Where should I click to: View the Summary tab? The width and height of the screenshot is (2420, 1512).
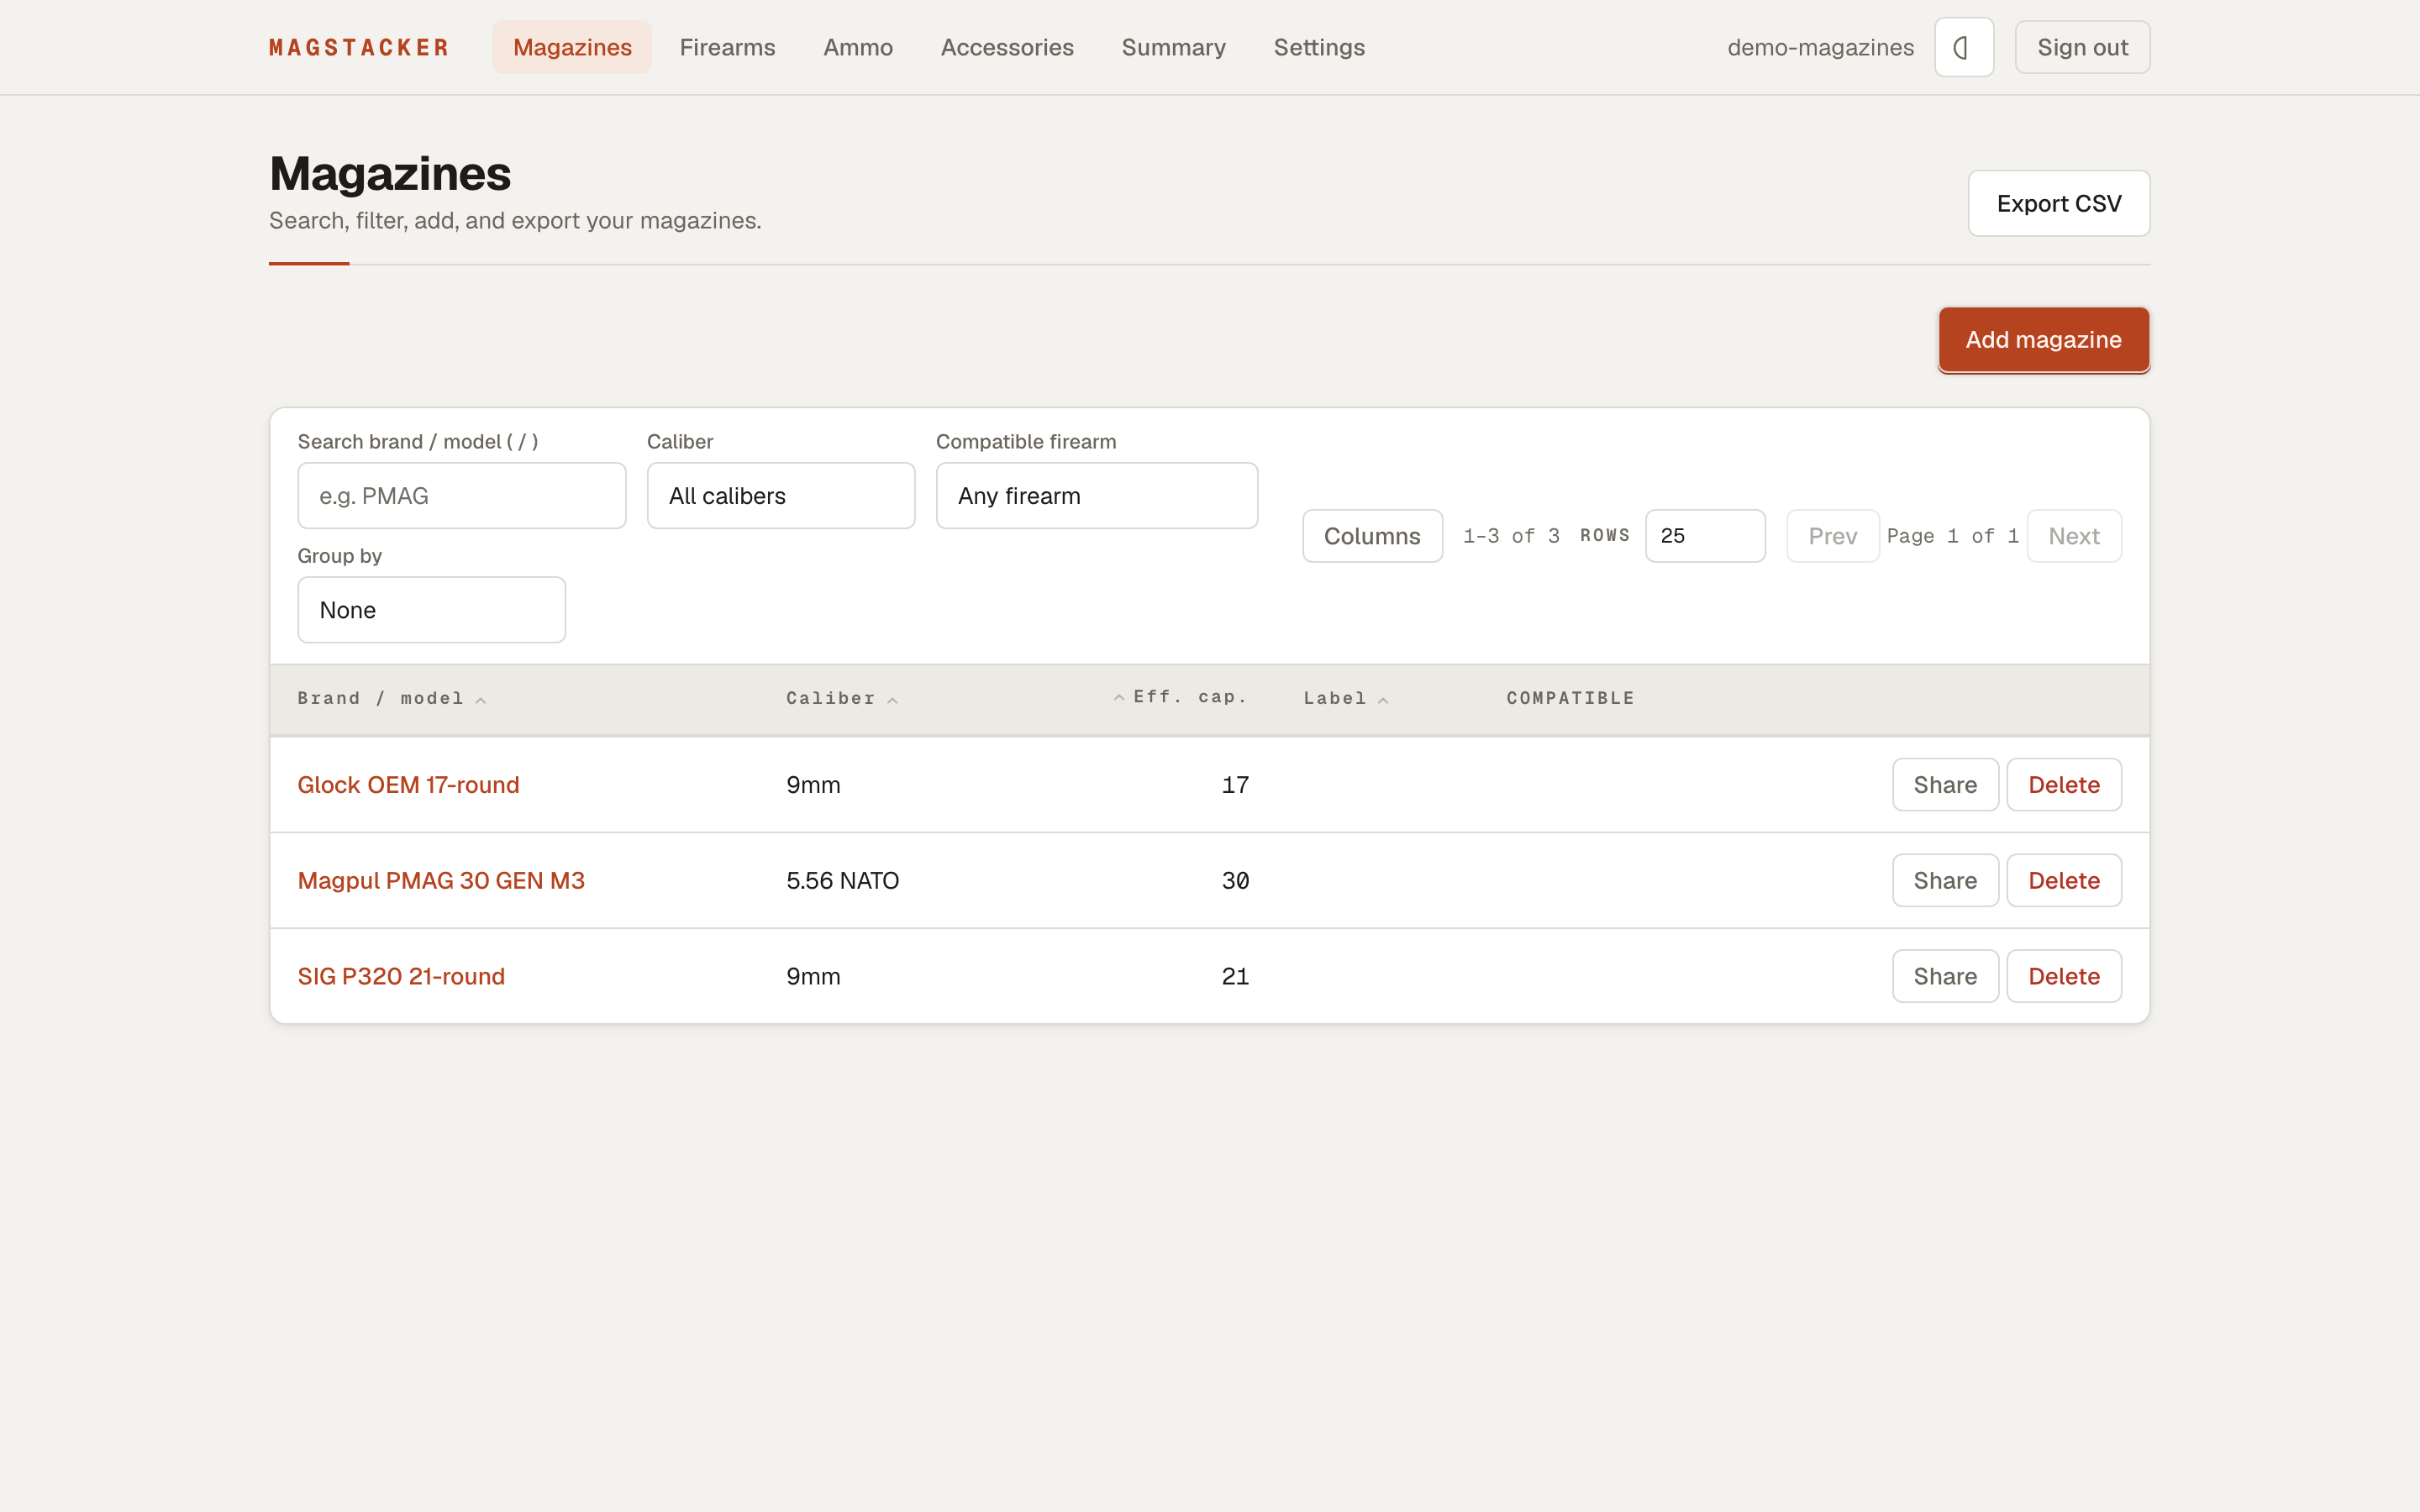1173,47
